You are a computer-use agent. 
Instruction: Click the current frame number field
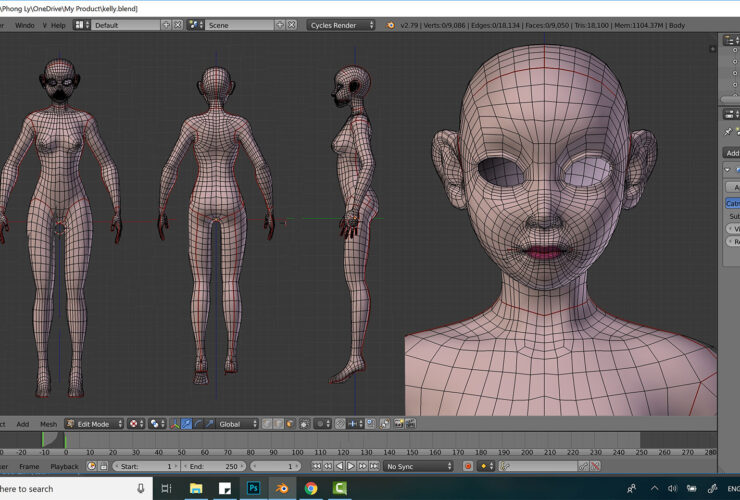click(x=275, y=466)
